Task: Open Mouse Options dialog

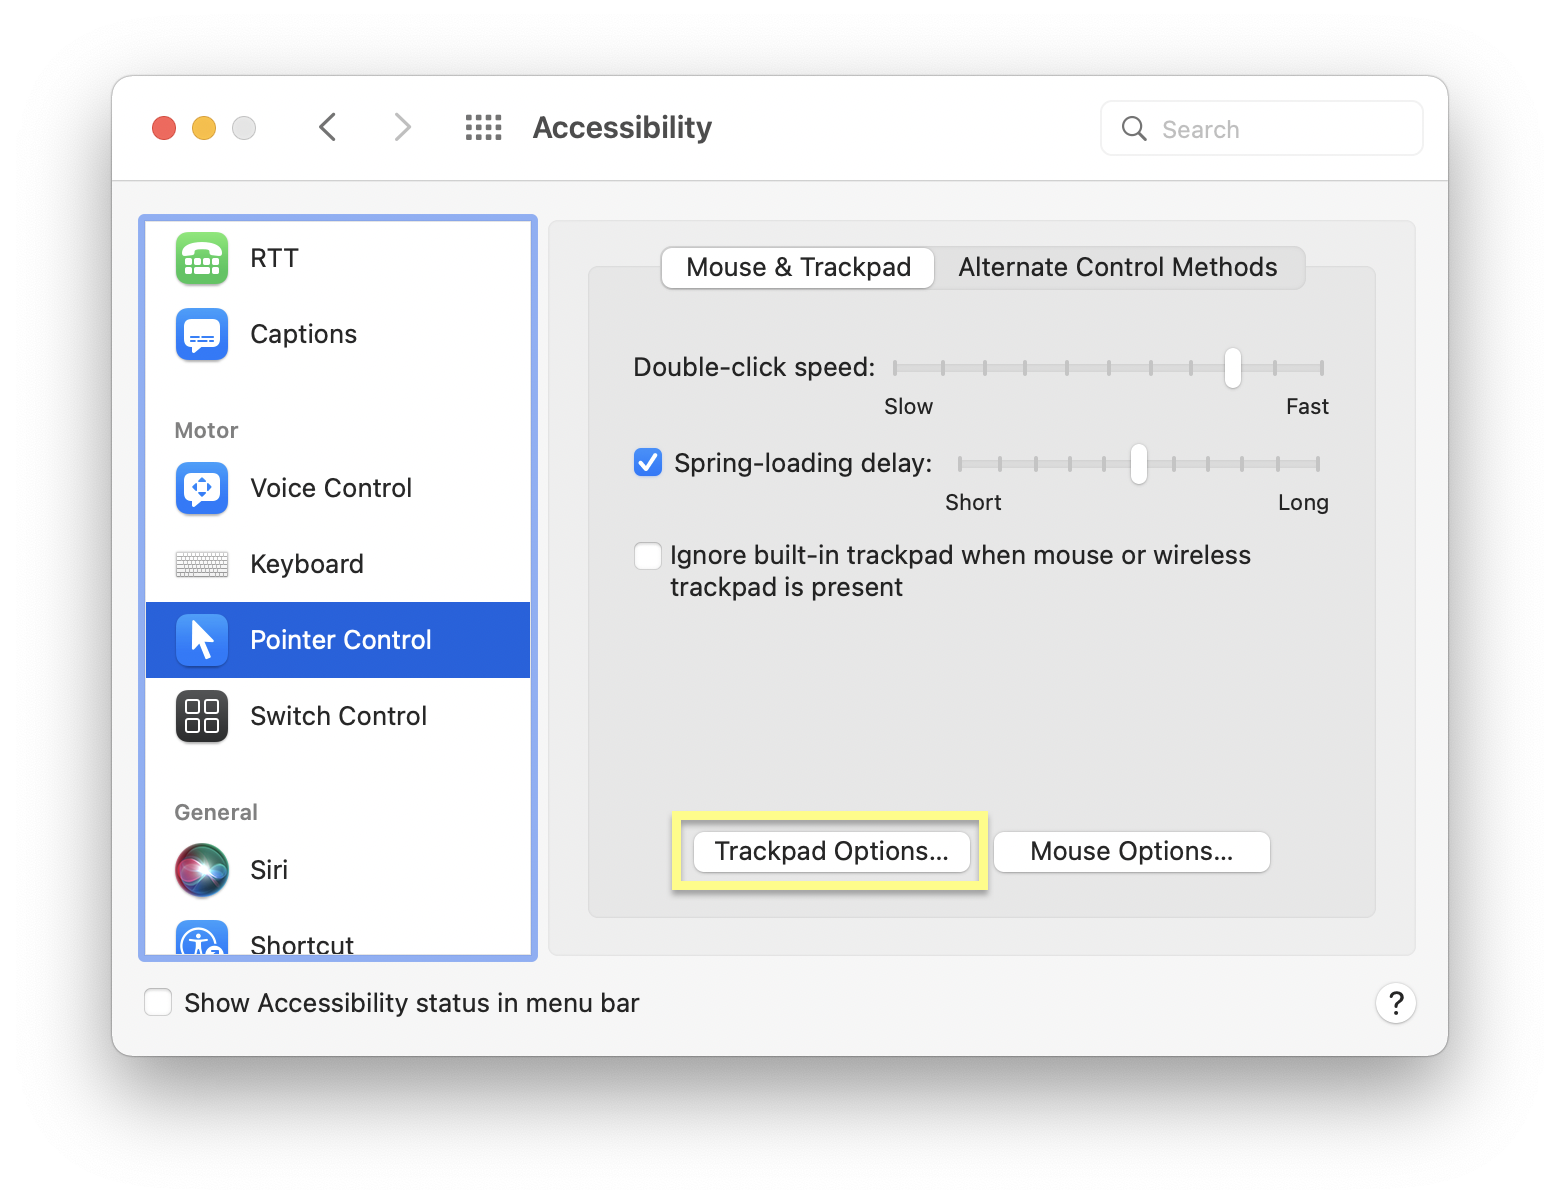Action: [1132, 851]
